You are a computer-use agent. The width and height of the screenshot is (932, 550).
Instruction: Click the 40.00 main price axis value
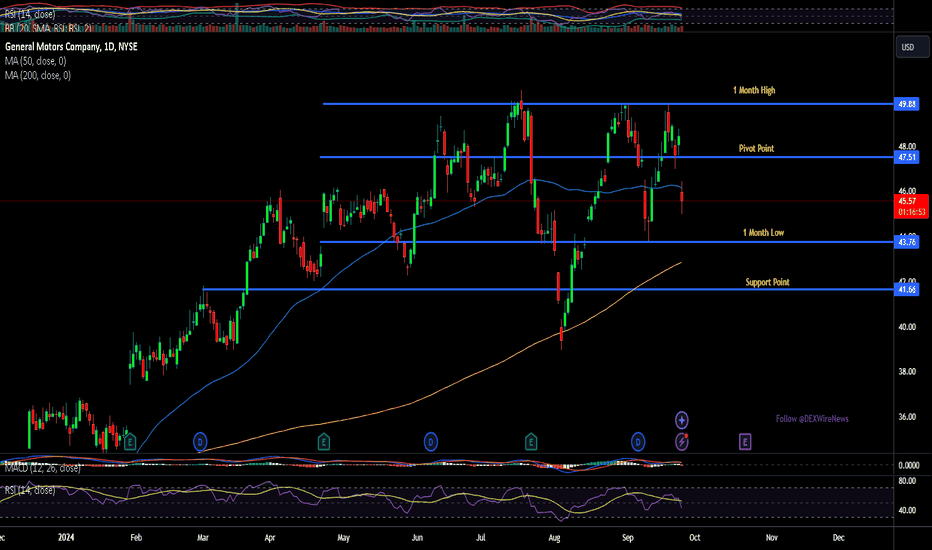907,327
